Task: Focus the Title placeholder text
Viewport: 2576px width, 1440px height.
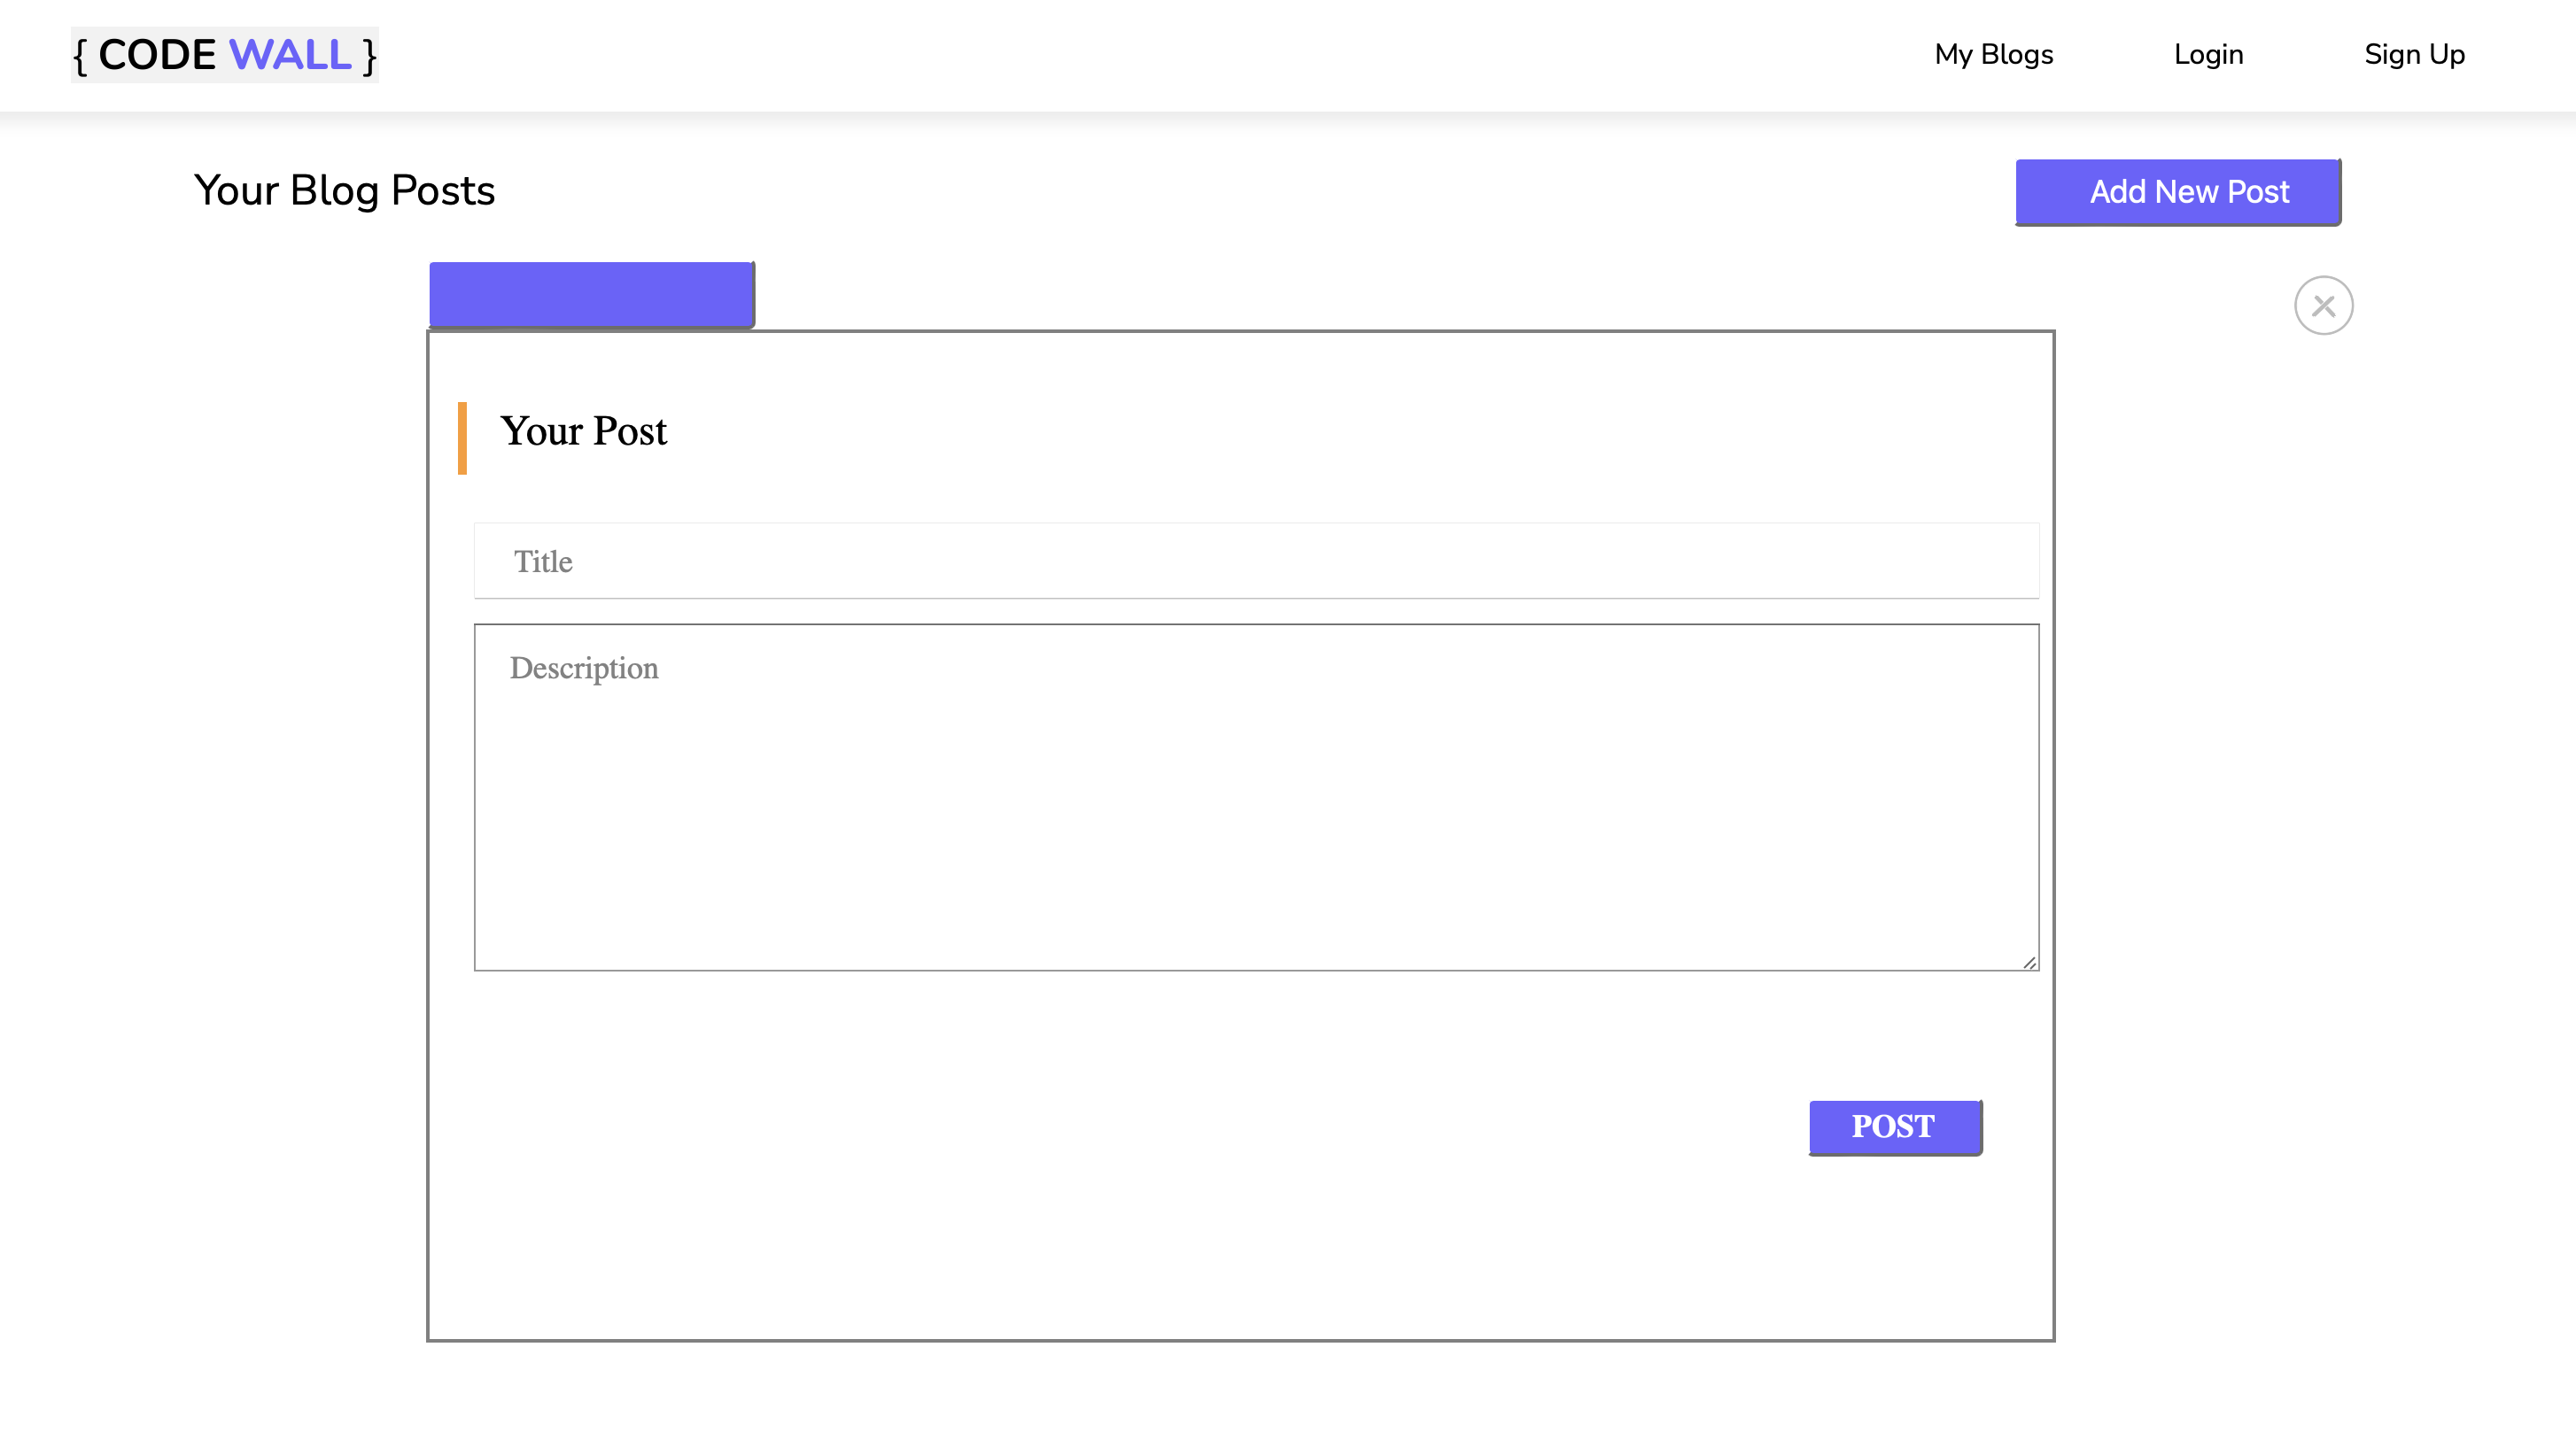Action: [x=543, y=561]
